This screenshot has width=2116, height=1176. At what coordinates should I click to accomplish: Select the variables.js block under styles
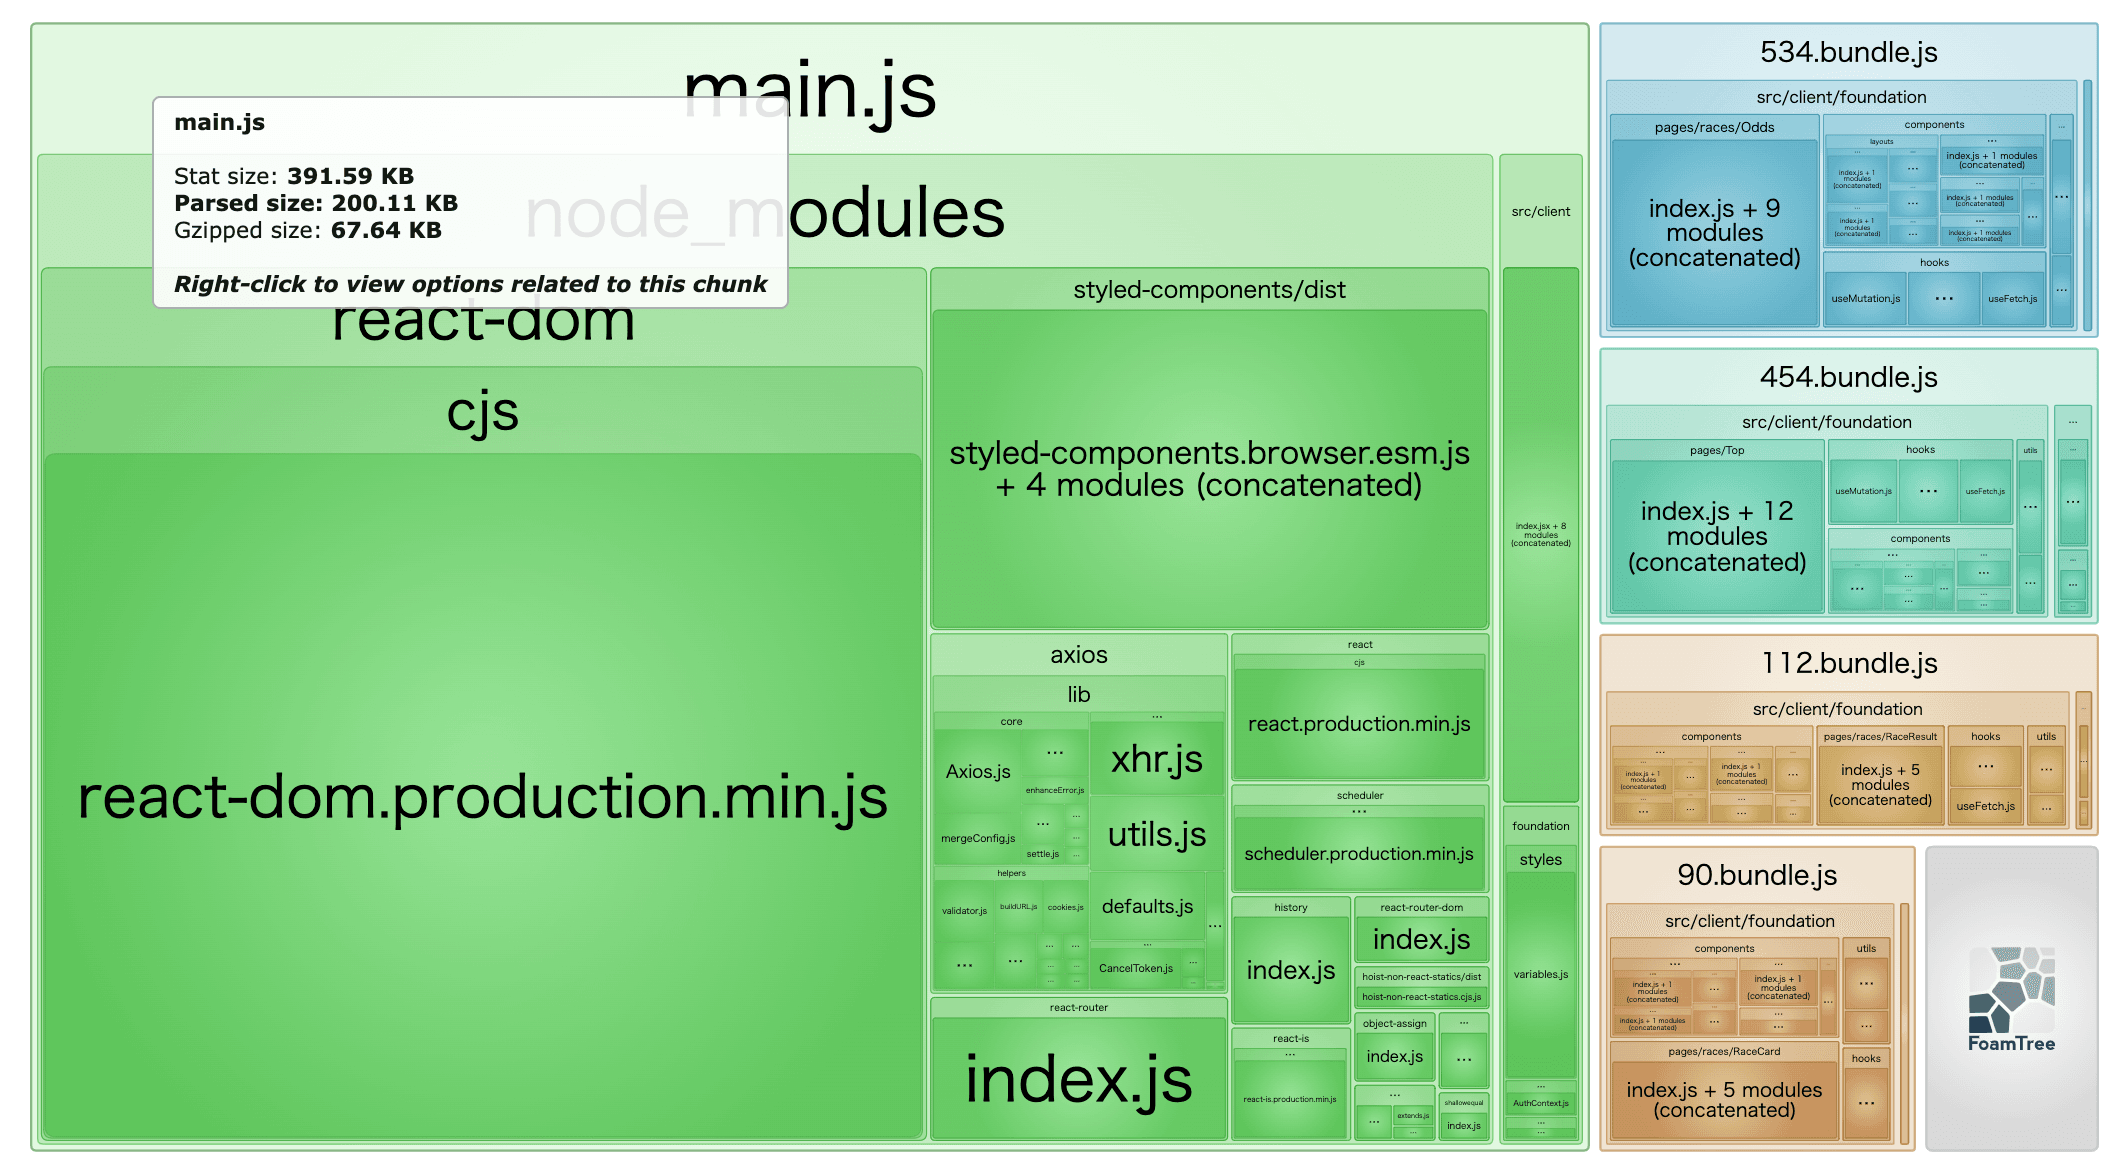tap(1540, 974)
